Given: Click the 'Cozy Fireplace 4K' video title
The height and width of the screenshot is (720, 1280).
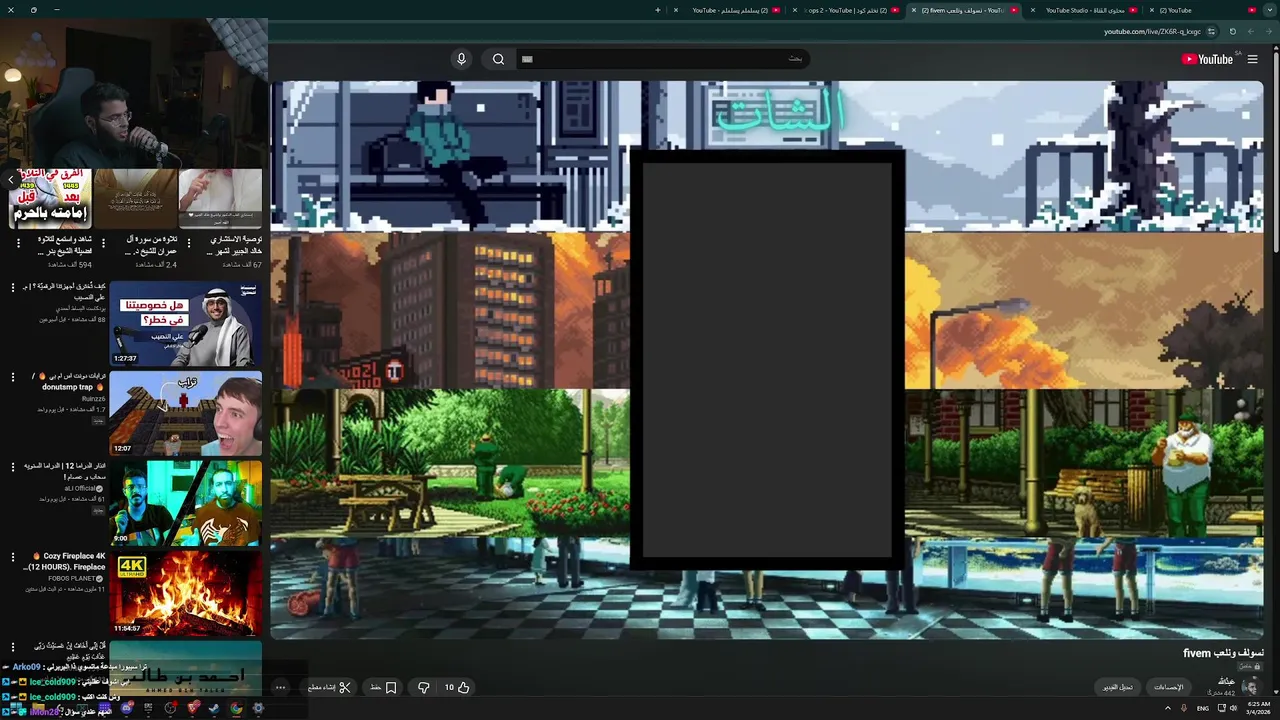Looking at the screenshot, I should tap(64, 561).
